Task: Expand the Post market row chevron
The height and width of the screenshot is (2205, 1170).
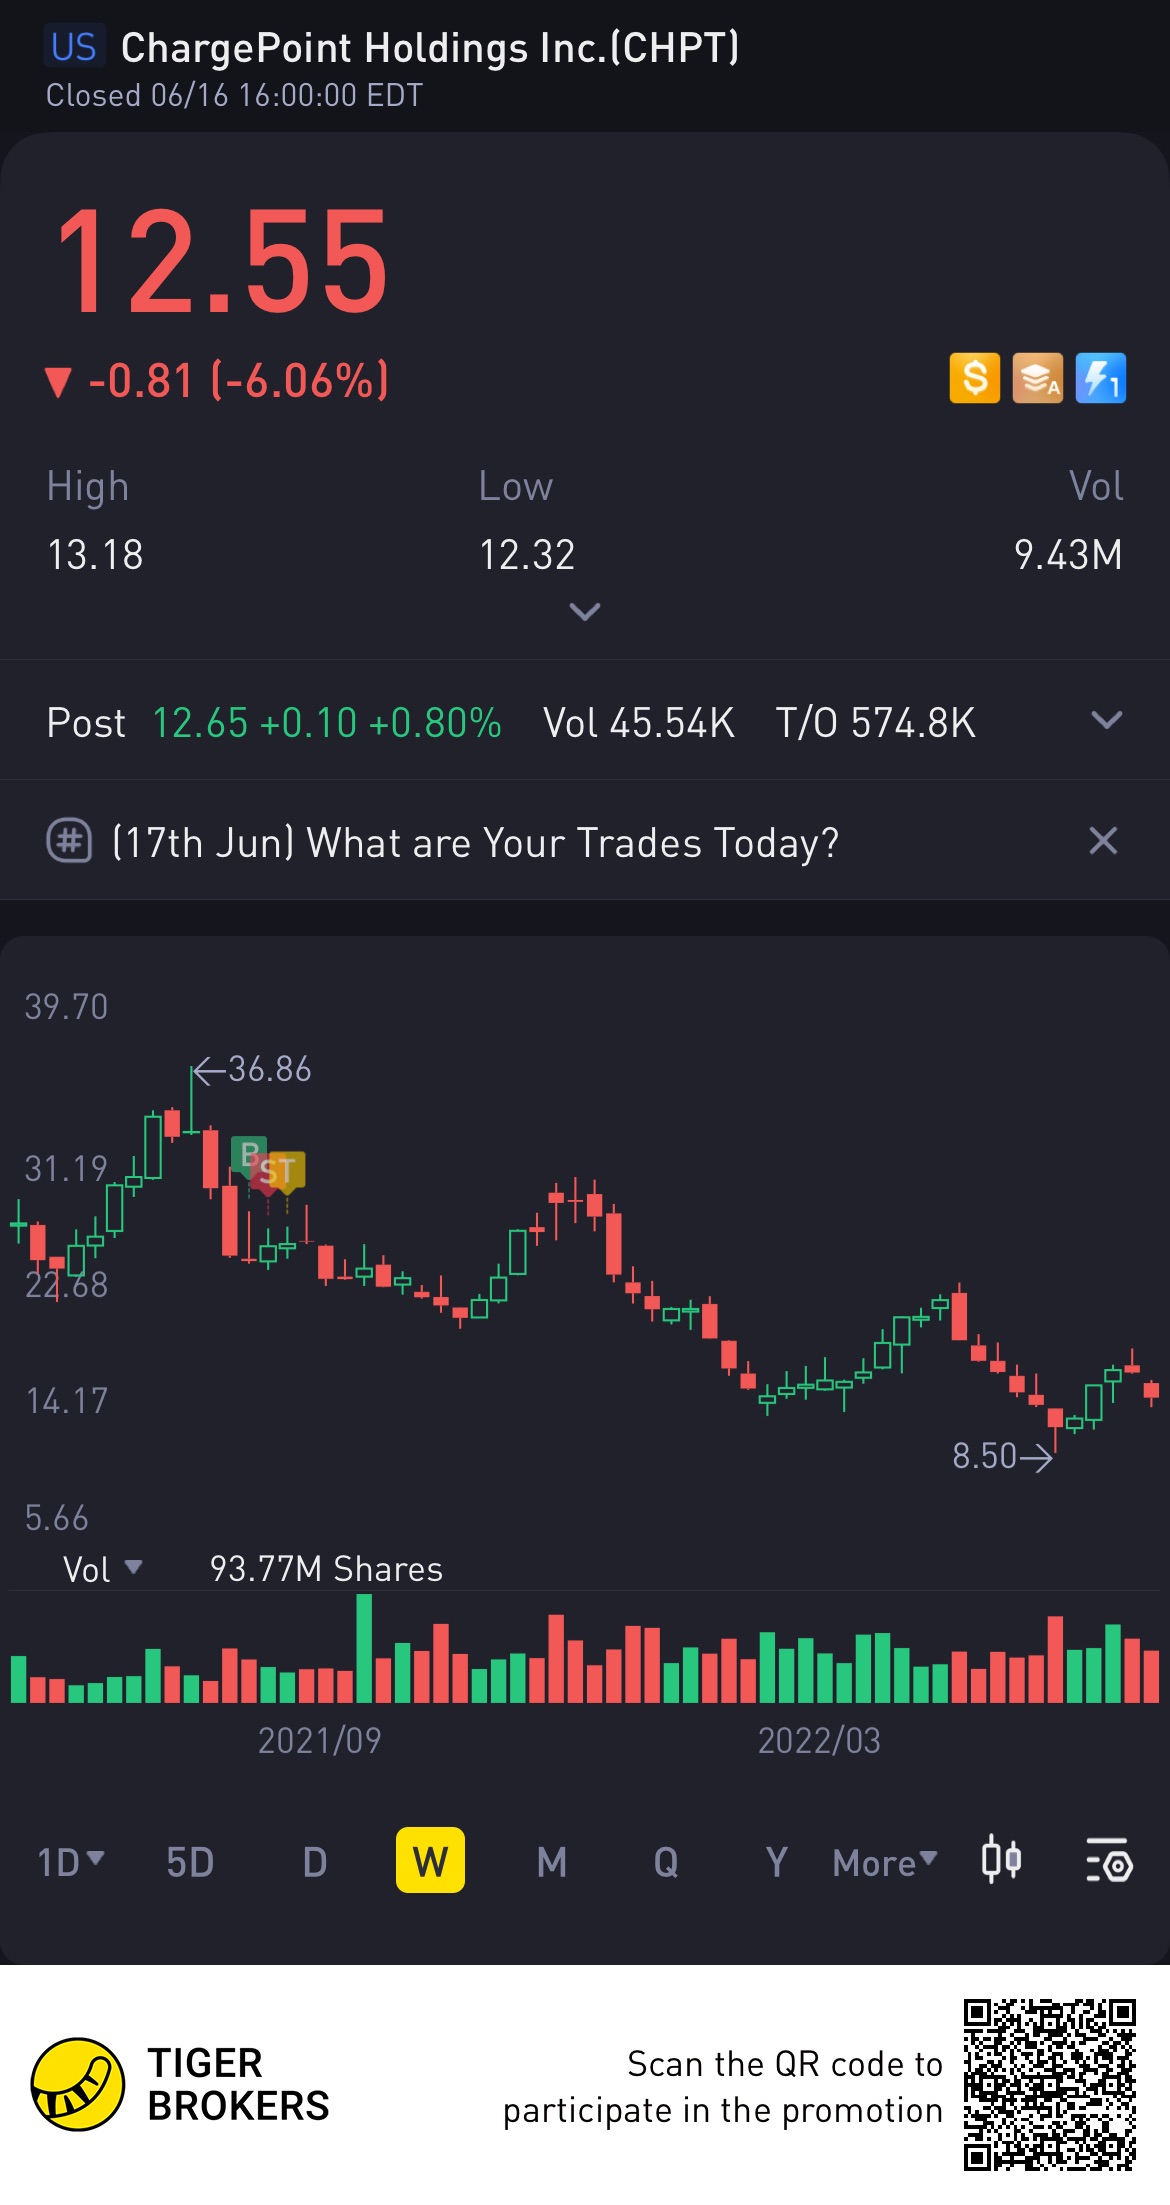Action: point(1106,721)
